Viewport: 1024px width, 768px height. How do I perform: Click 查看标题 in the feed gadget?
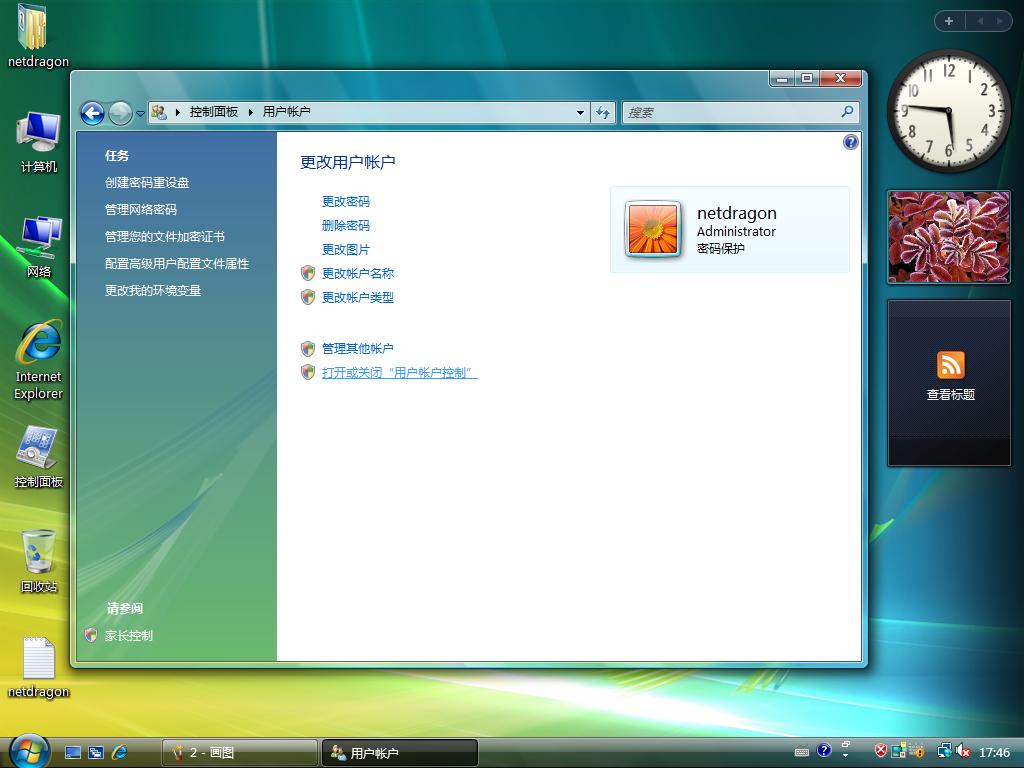[950, 394]
